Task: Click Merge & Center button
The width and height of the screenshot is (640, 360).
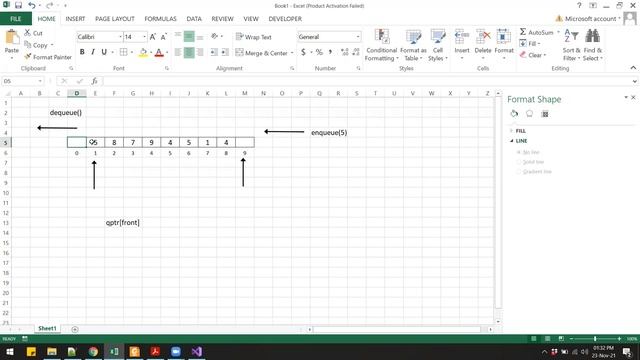Action: coord(262,53)
